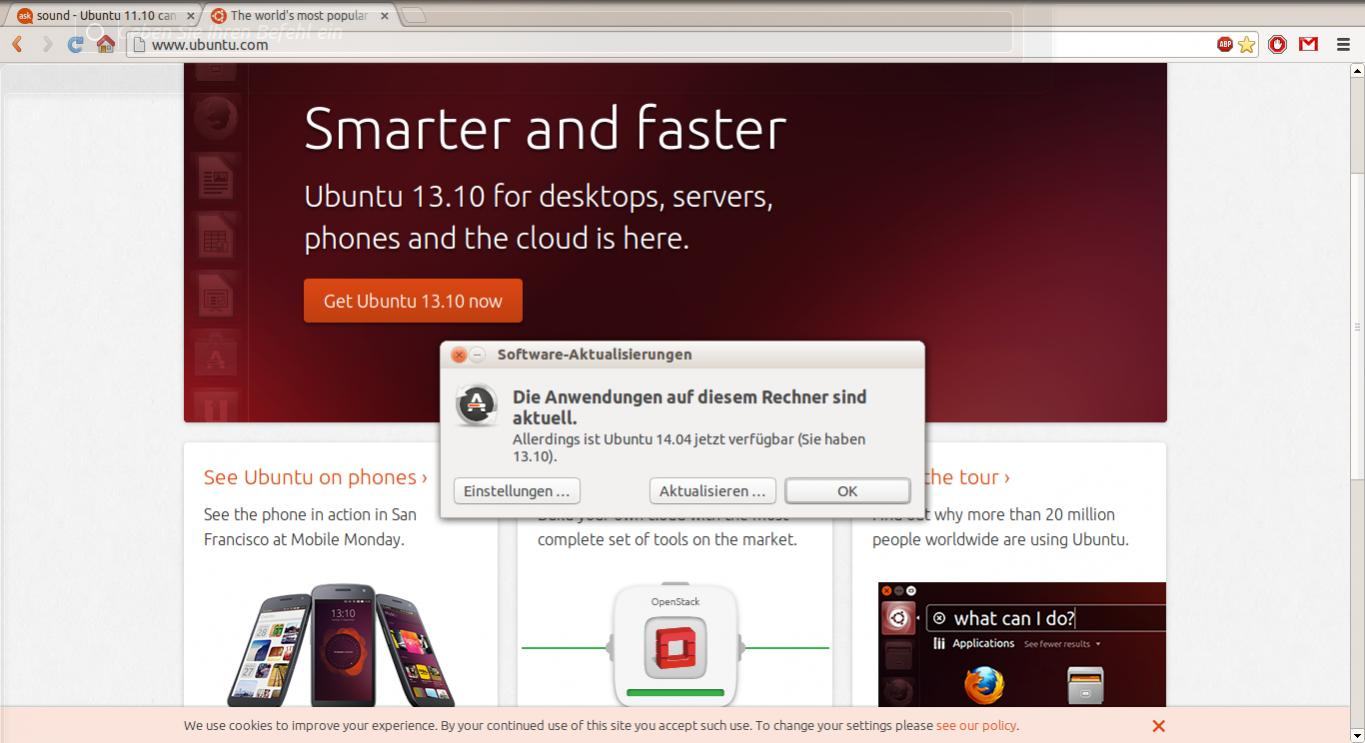Open the Gmail extension icon
This screenshot has height=743, width=1365.
[1308, 44]
